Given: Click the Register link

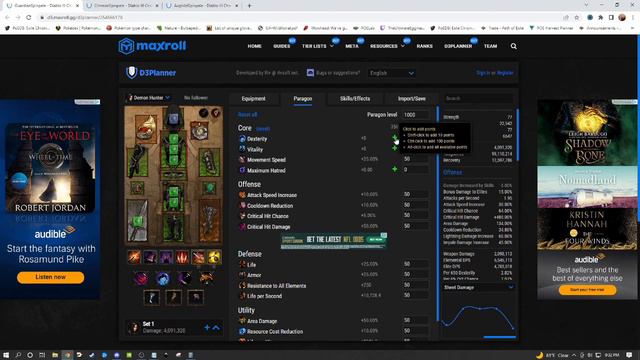Looking at the screenshot, I should point(505,73).
